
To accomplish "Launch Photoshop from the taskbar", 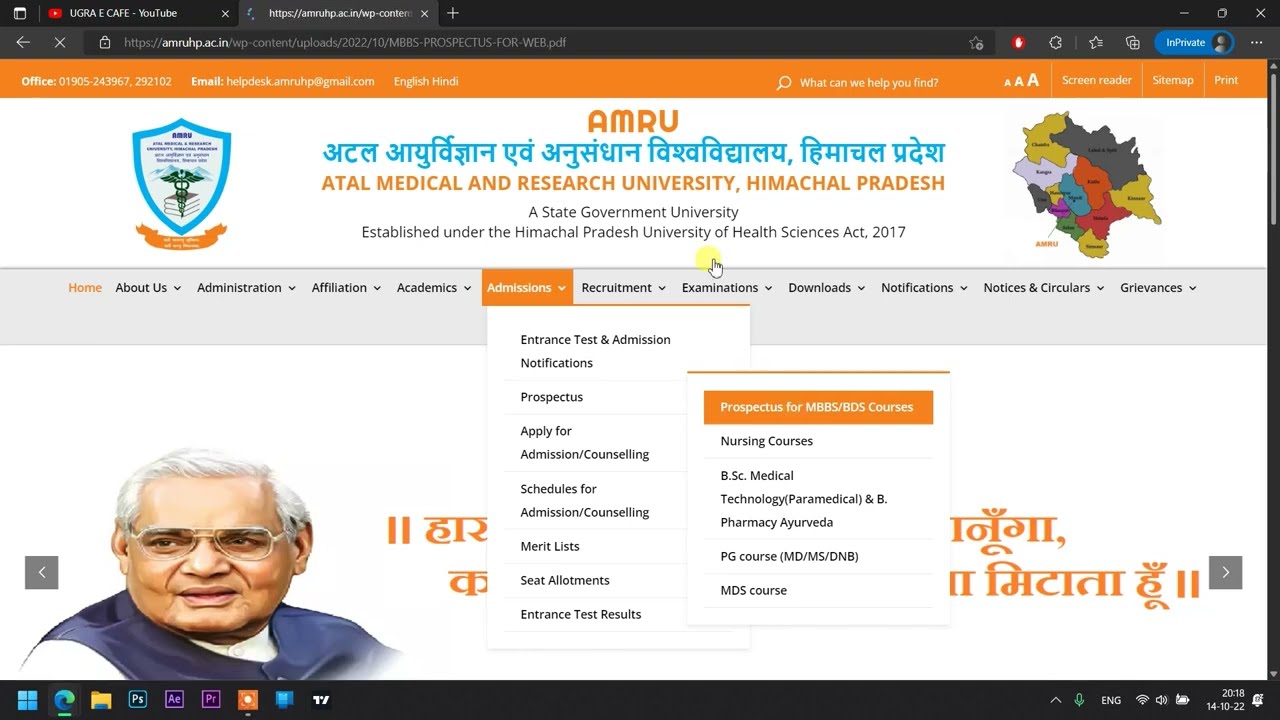I will [x=138, y=700].
